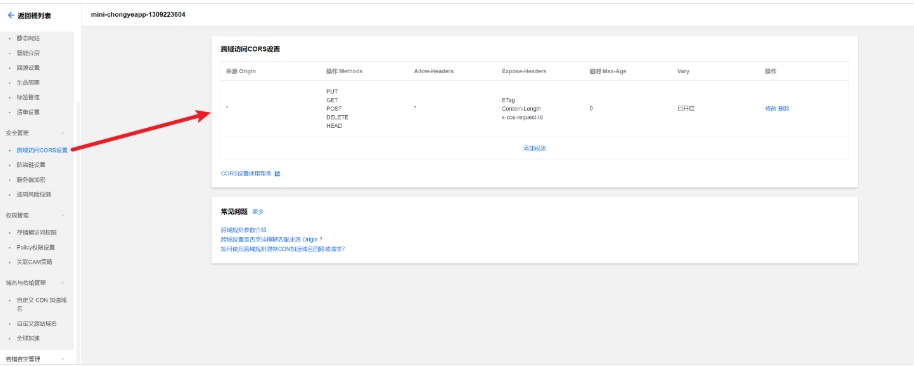Click the Vary column header

[x=683, y=71]
